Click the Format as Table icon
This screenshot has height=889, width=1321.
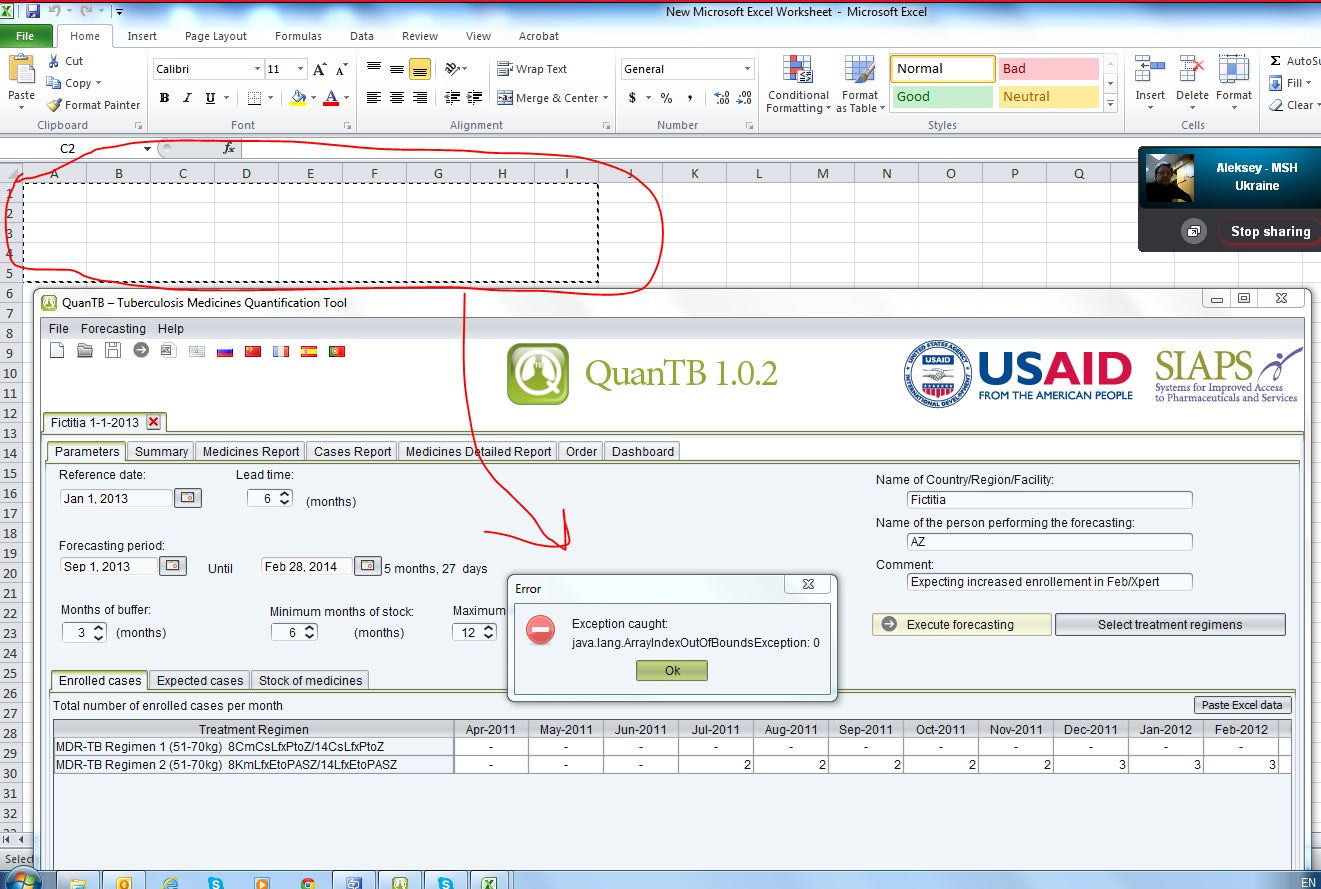tap(860, 69)
